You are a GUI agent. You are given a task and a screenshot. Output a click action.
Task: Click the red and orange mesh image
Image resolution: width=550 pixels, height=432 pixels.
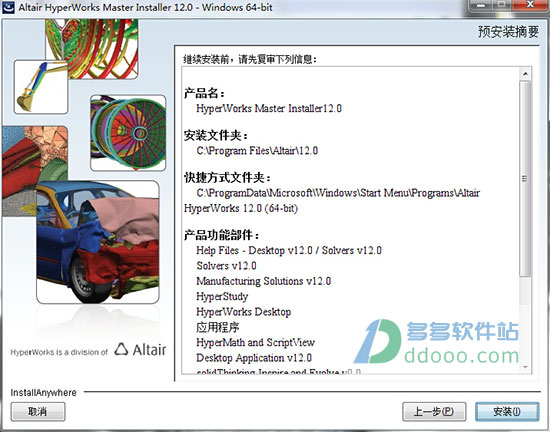(x=35, y=171)
